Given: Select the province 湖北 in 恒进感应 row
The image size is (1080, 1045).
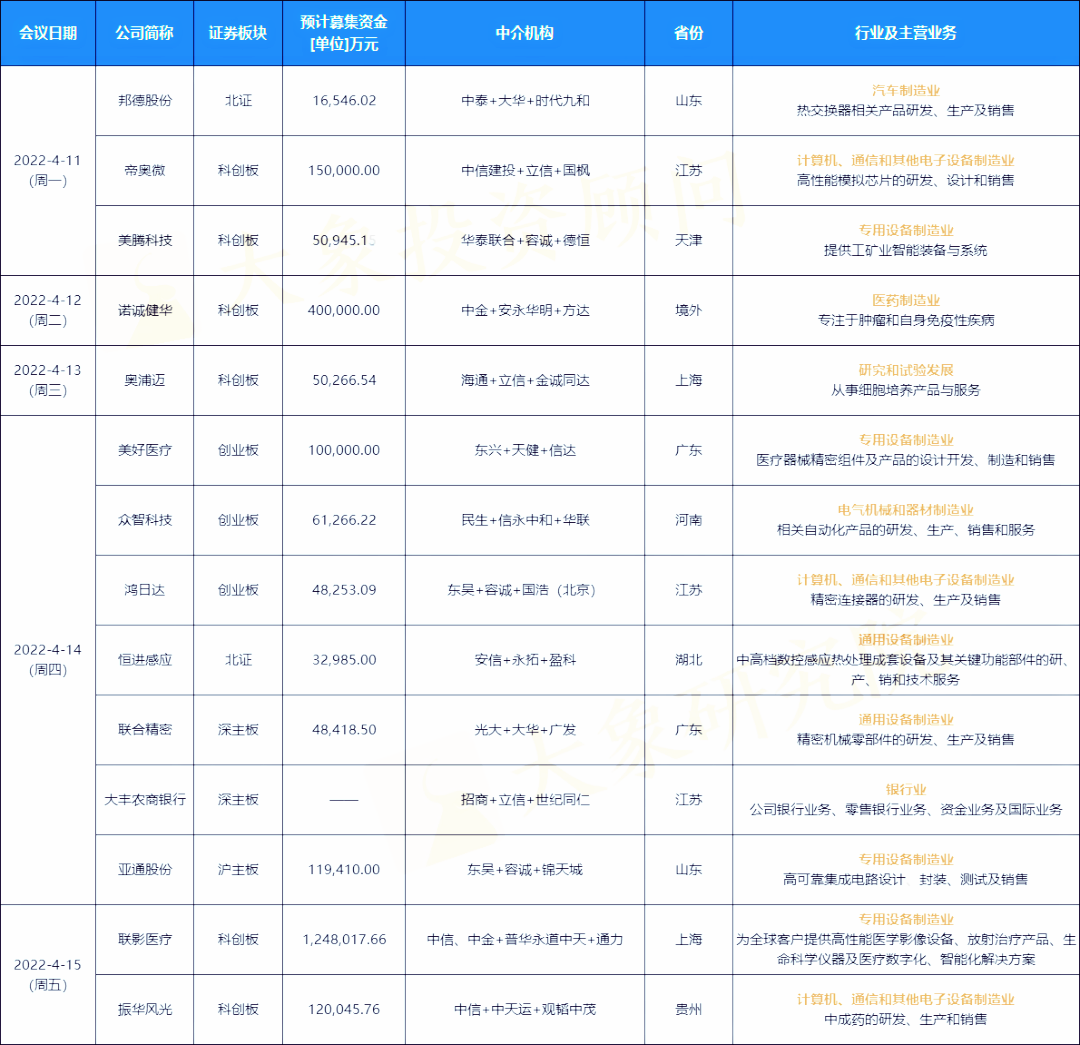Looking at the screenshot, I should 689,660.
